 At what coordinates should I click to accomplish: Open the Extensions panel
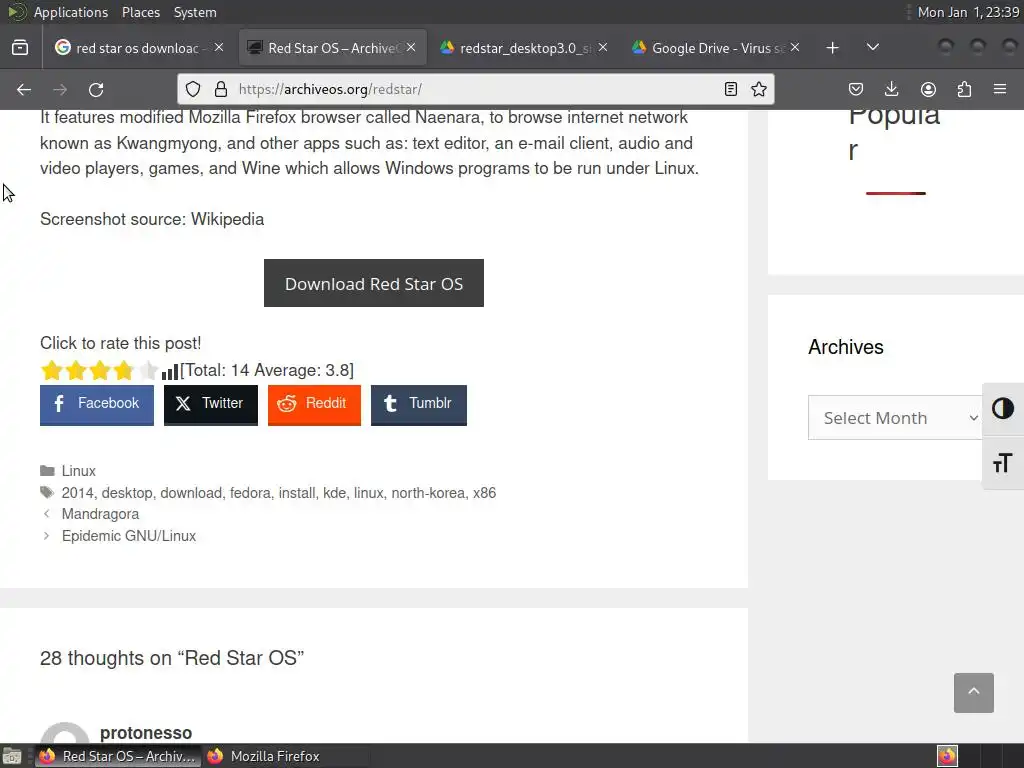[964, 89]
